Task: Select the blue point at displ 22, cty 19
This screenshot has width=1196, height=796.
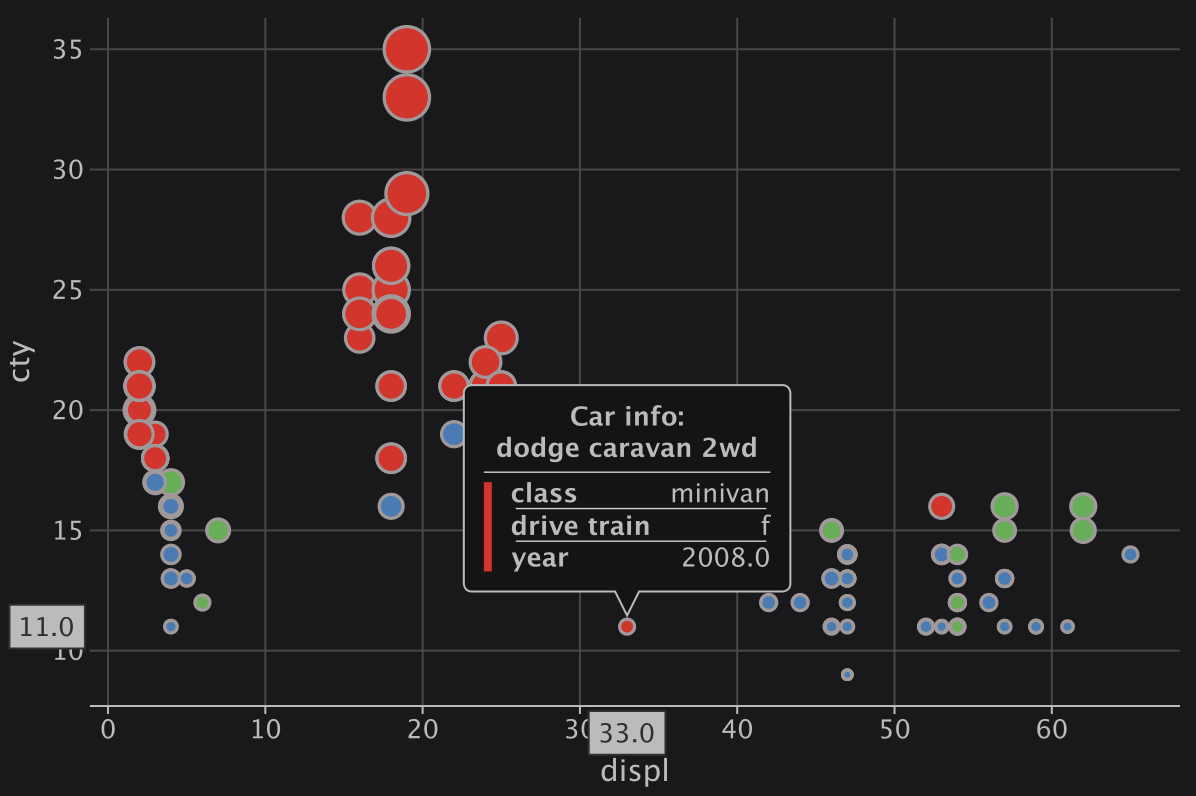Action: click(454, 434)
